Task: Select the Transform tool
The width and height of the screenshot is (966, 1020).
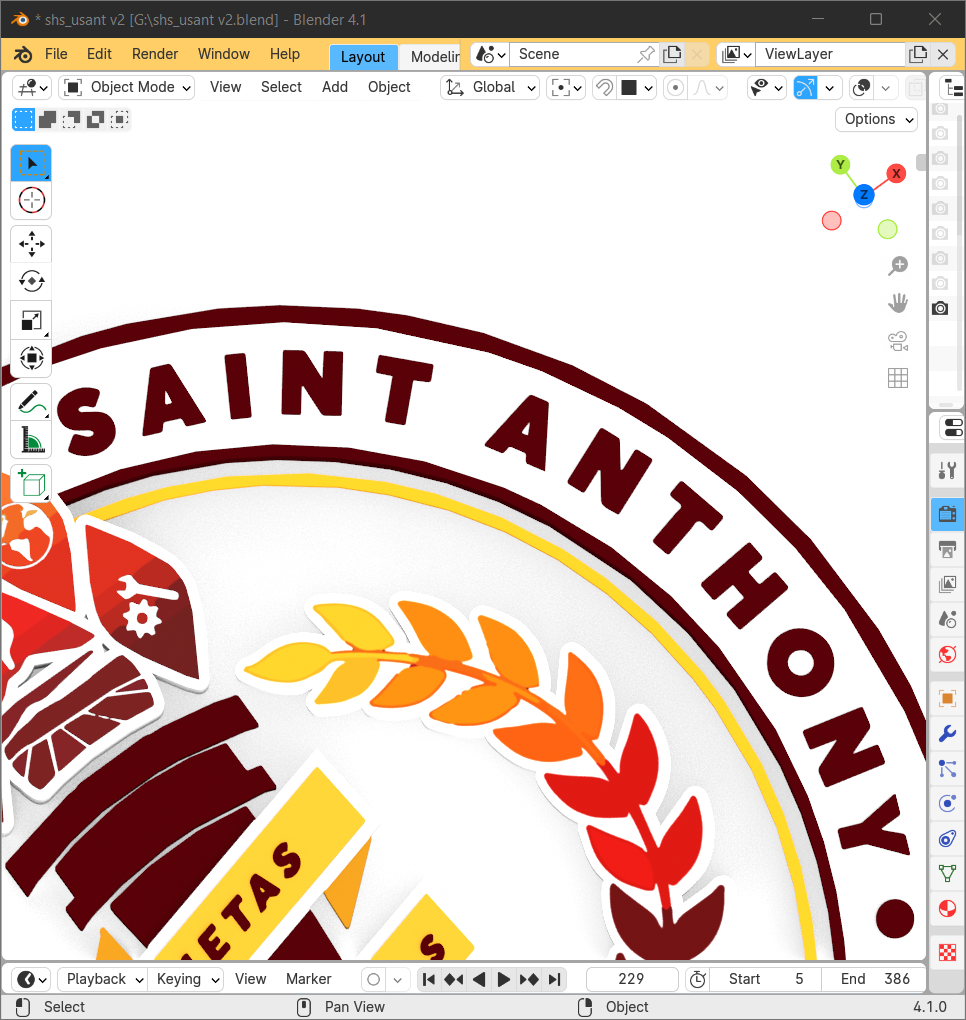Action: [31, 358]
